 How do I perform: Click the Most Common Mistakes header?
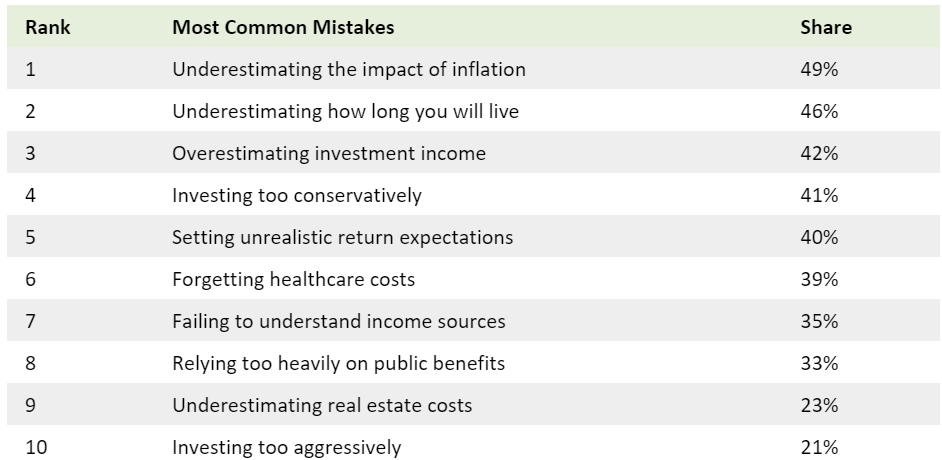(283, 28)
